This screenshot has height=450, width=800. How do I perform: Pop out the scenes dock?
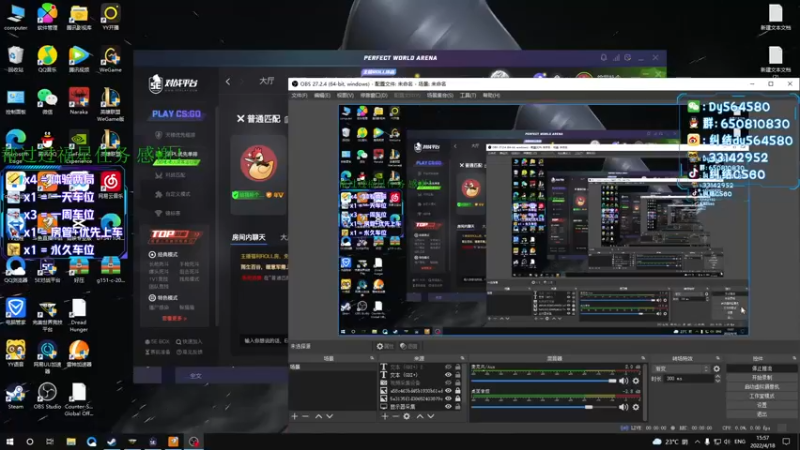click(x=372, y=358)
